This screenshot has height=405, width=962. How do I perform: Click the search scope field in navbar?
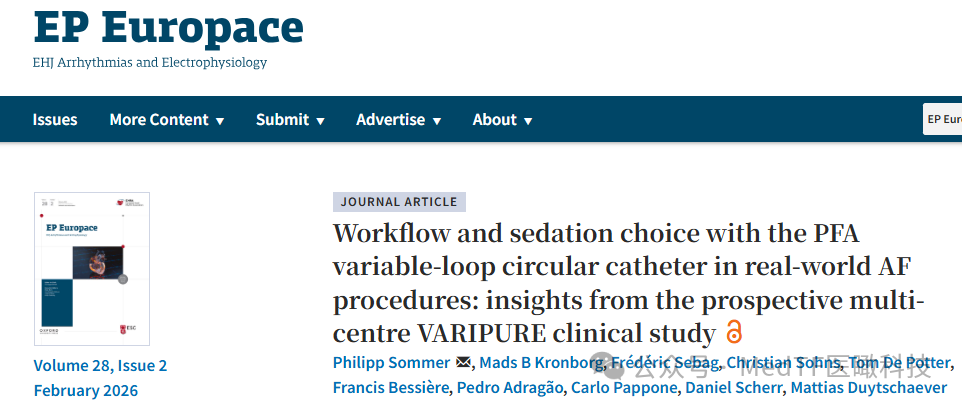[942, 119]
